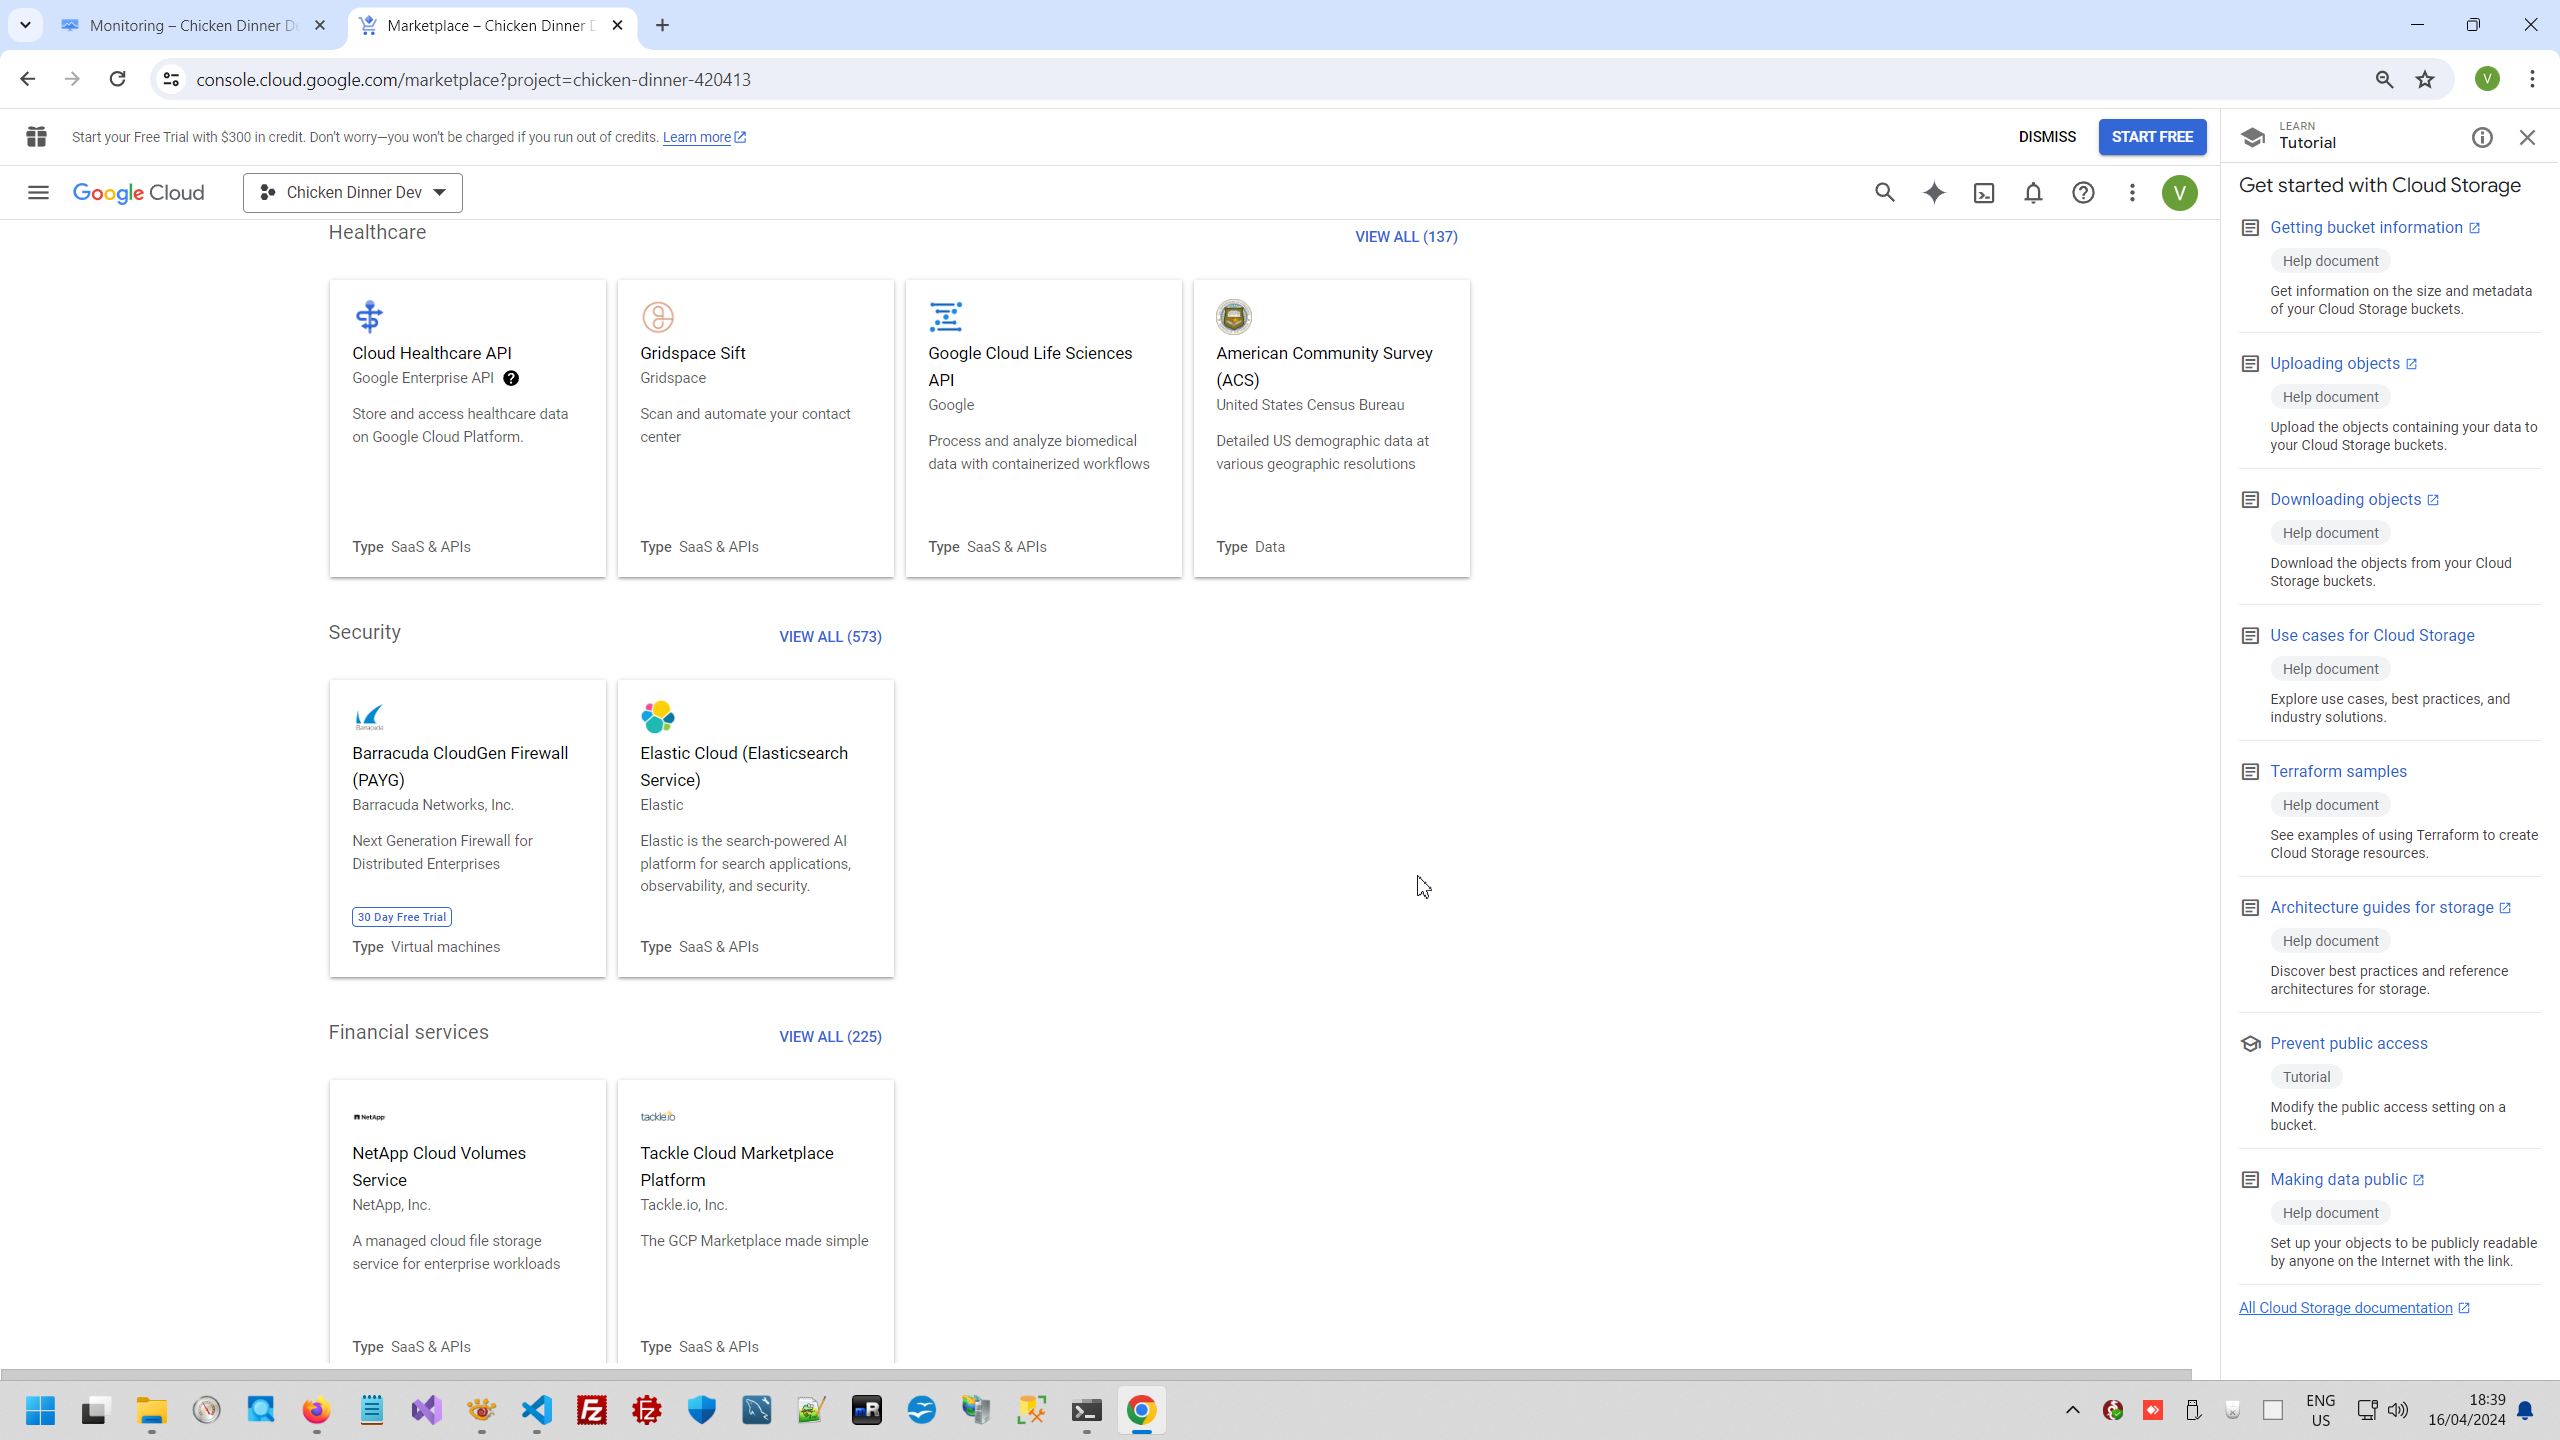Open the Cloud Healthcare API card
The width and height of the screenshot is (2560, 1440).
point(432,353)
